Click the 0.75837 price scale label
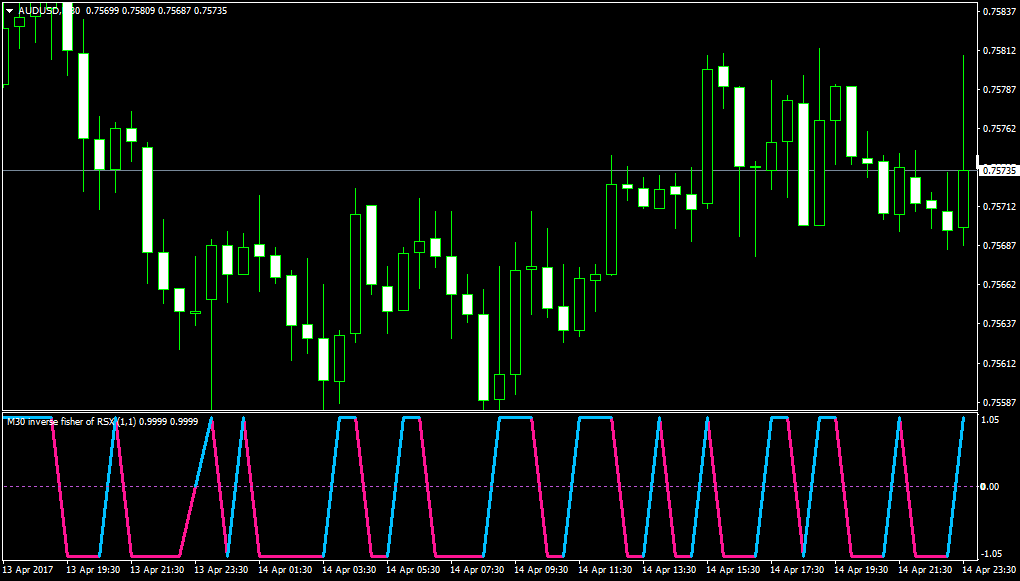 coord(998,11)
